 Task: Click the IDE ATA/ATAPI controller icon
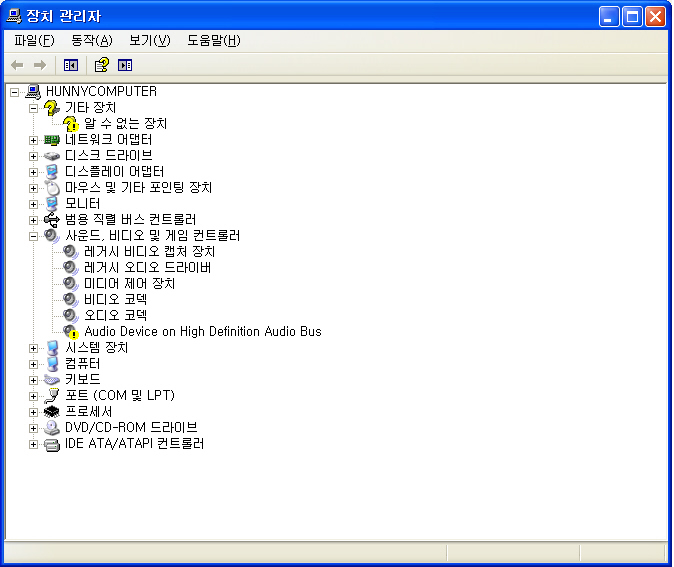click(x=52, y=444)
